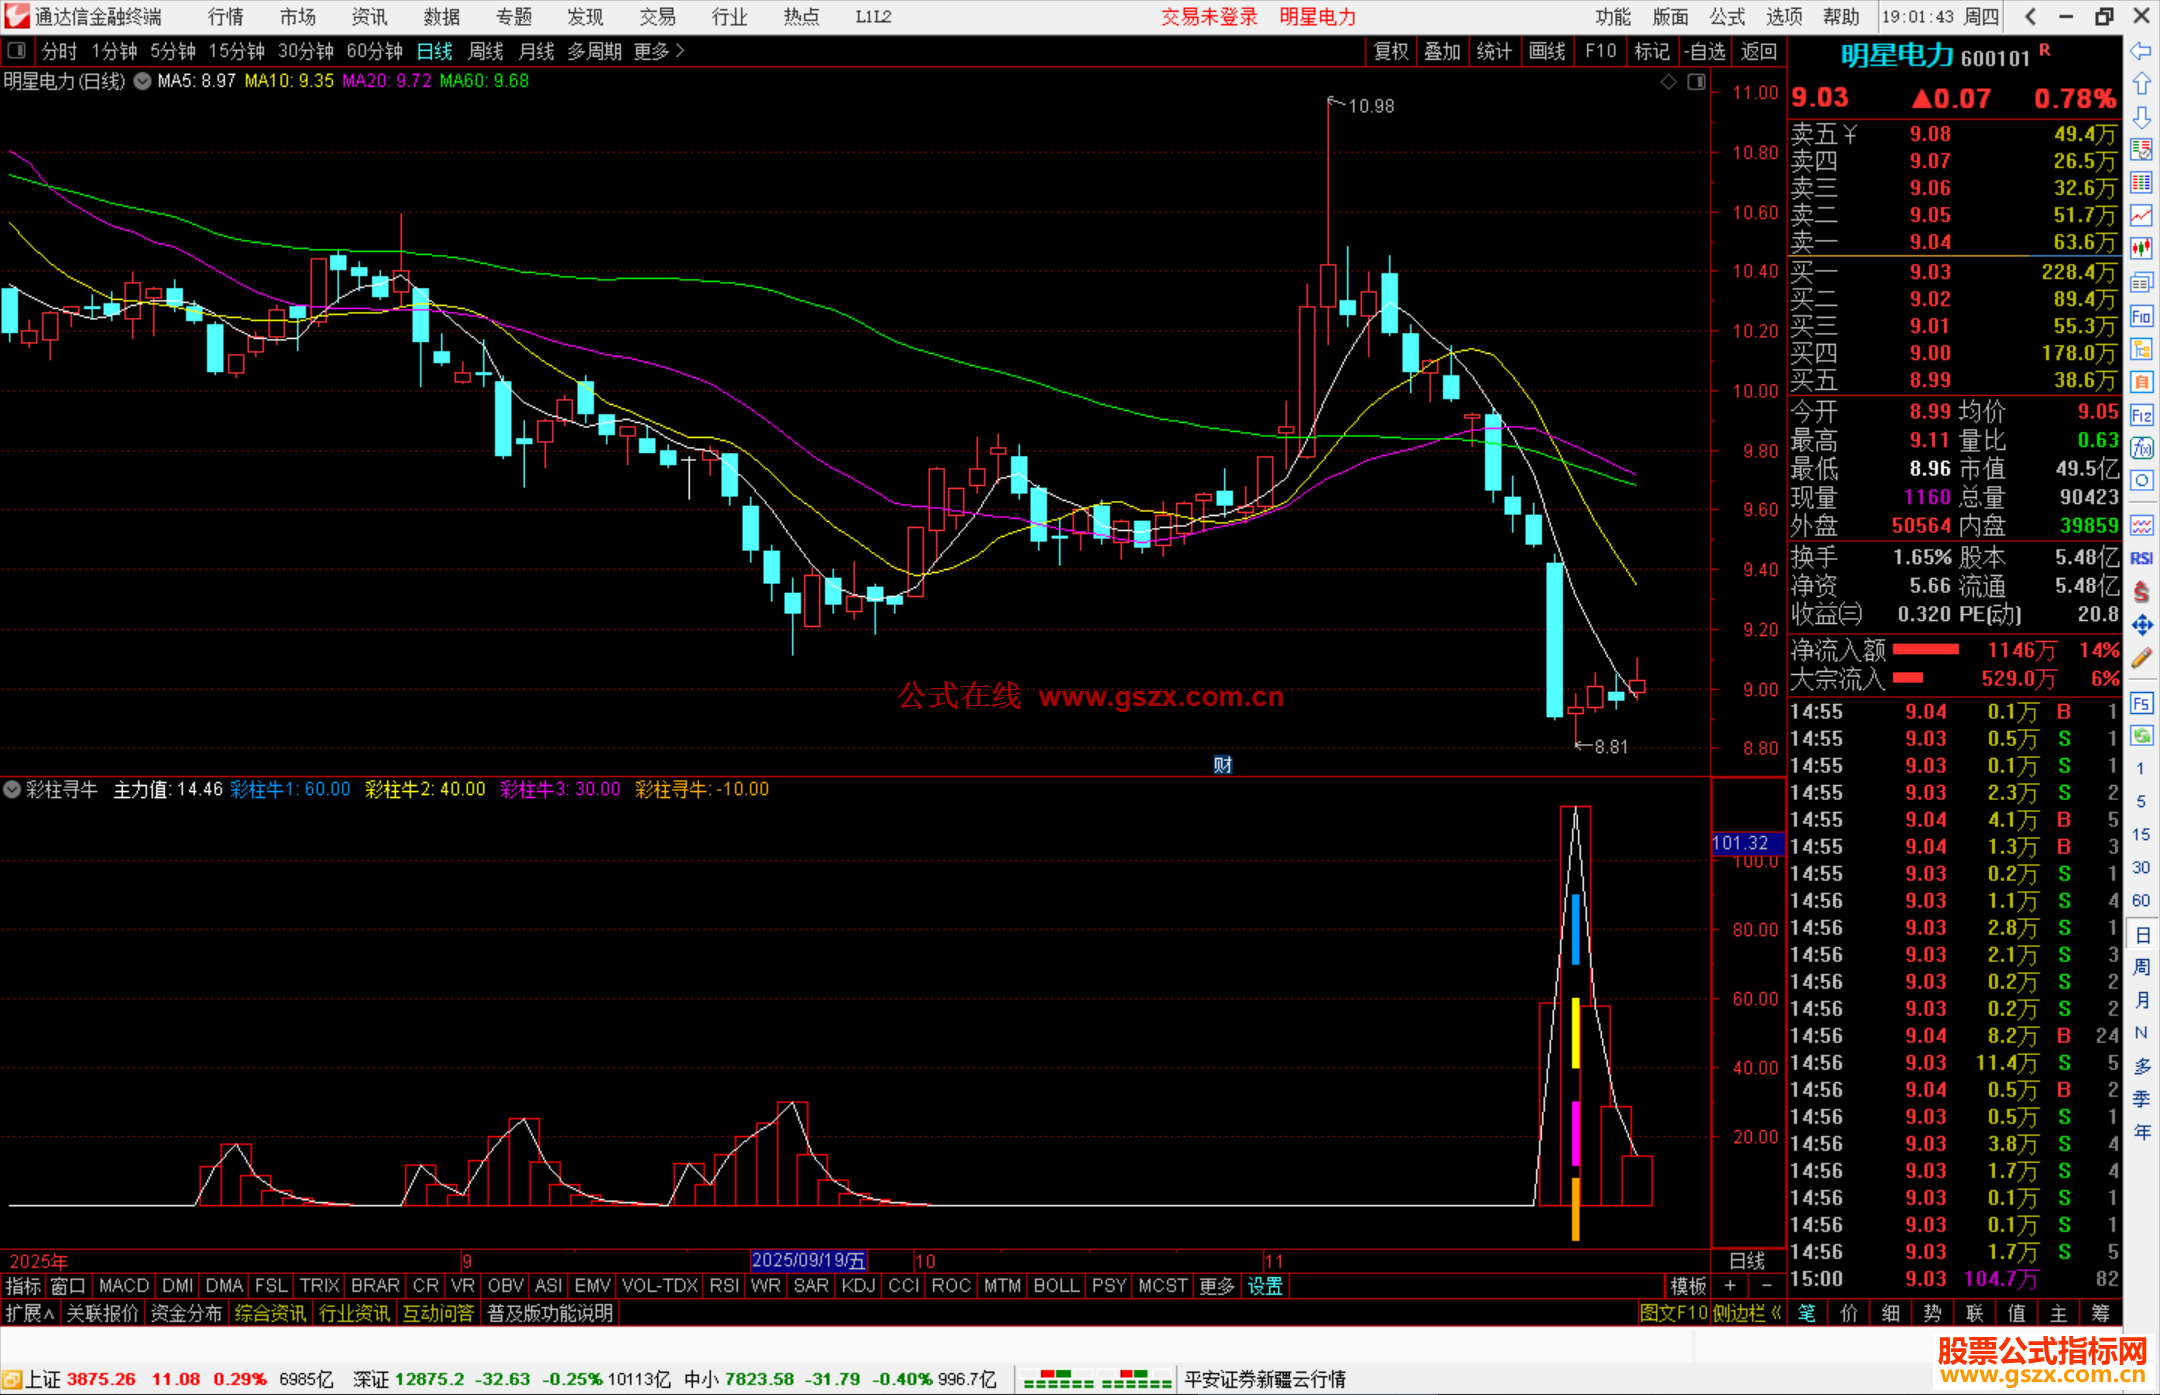The image size is (2160, 1395).
Task: Toggle the 彩柱寻牛 indicator round button
Action: tap(12, 789)
